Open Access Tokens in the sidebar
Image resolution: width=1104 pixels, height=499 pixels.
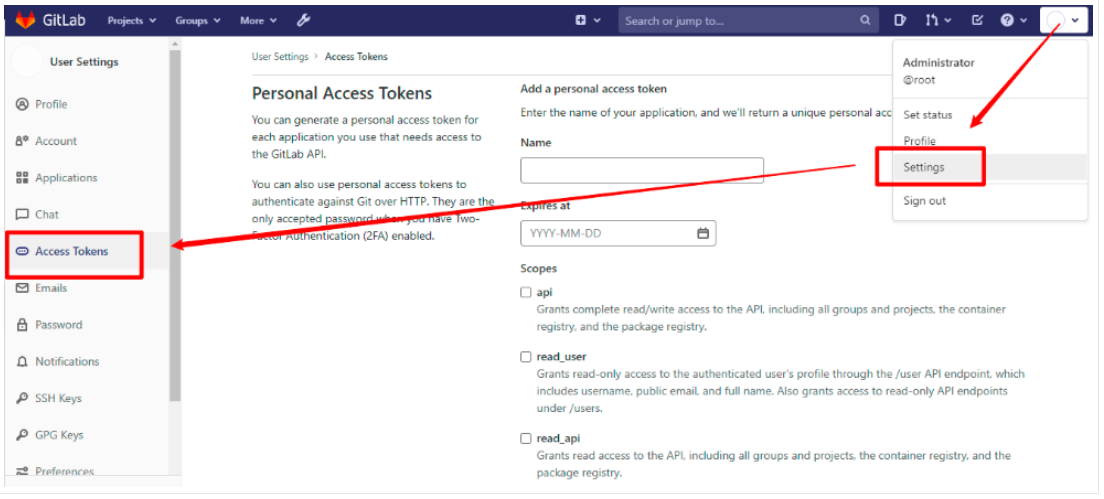point(71,251)
